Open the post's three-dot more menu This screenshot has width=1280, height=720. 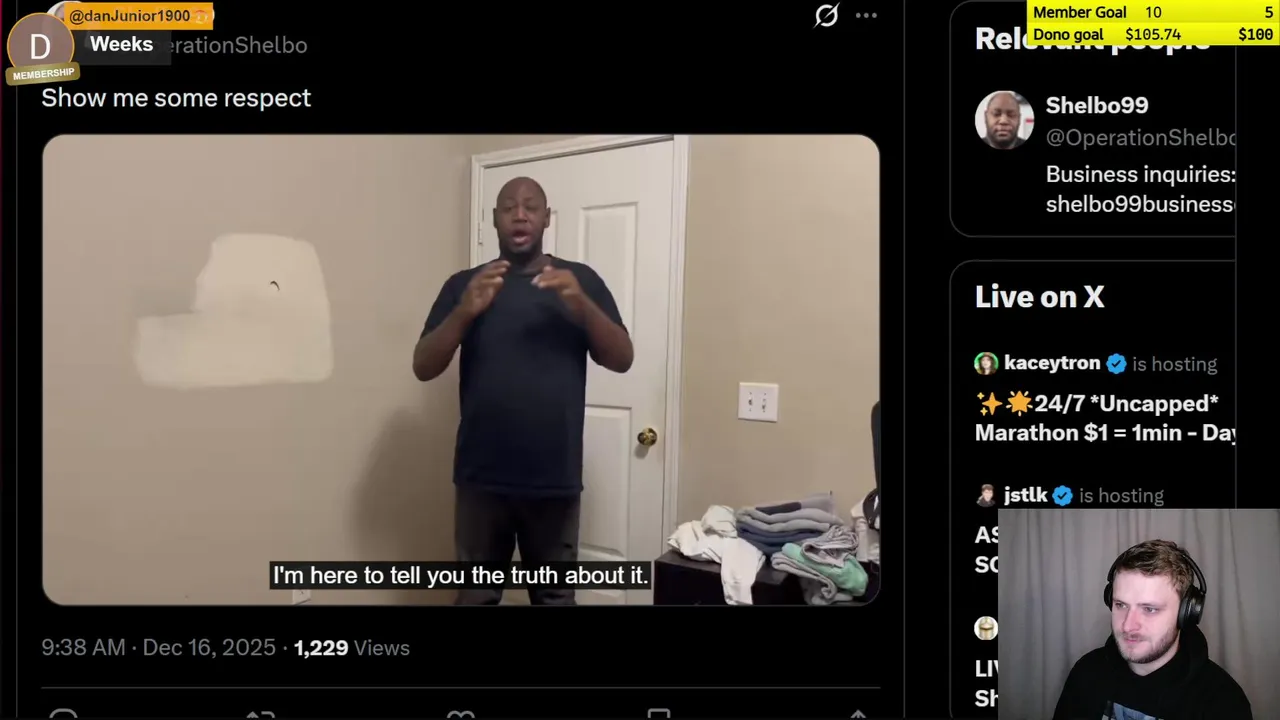(866, 15)
